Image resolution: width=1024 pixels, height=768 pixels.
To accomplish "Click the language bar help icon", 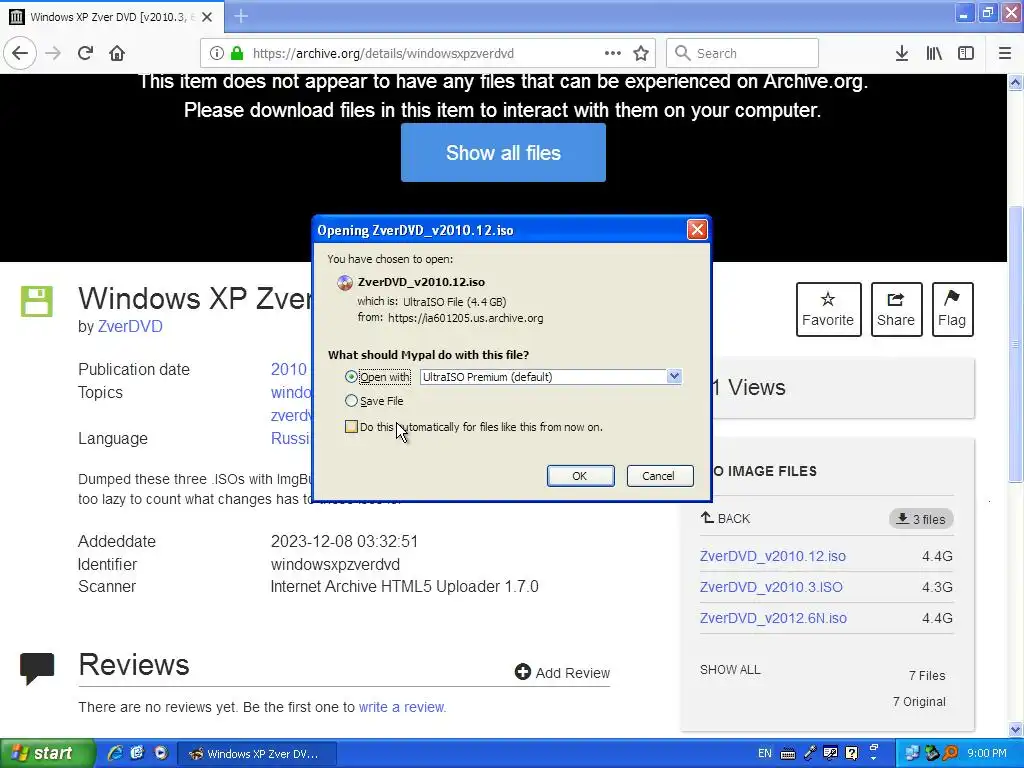I will (851, 754).
